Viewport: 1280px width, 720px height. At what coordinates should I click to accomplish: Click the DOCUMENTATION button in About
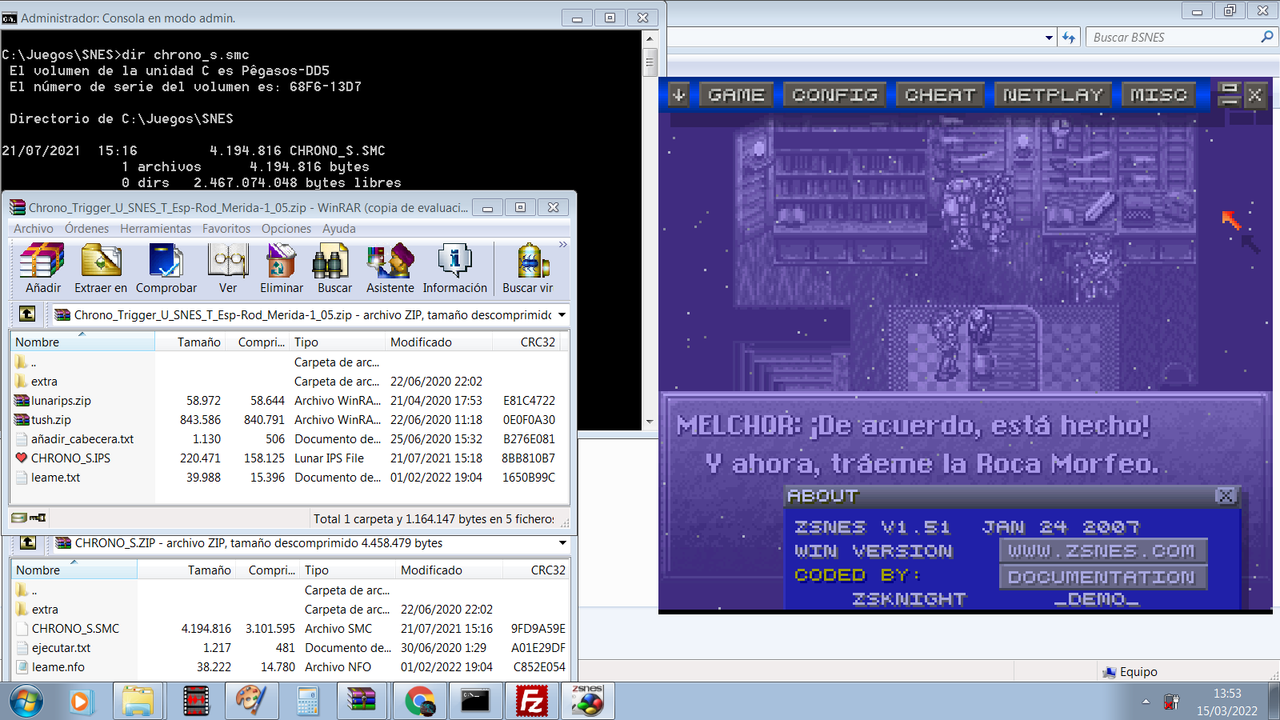(x=1101, y=577)
